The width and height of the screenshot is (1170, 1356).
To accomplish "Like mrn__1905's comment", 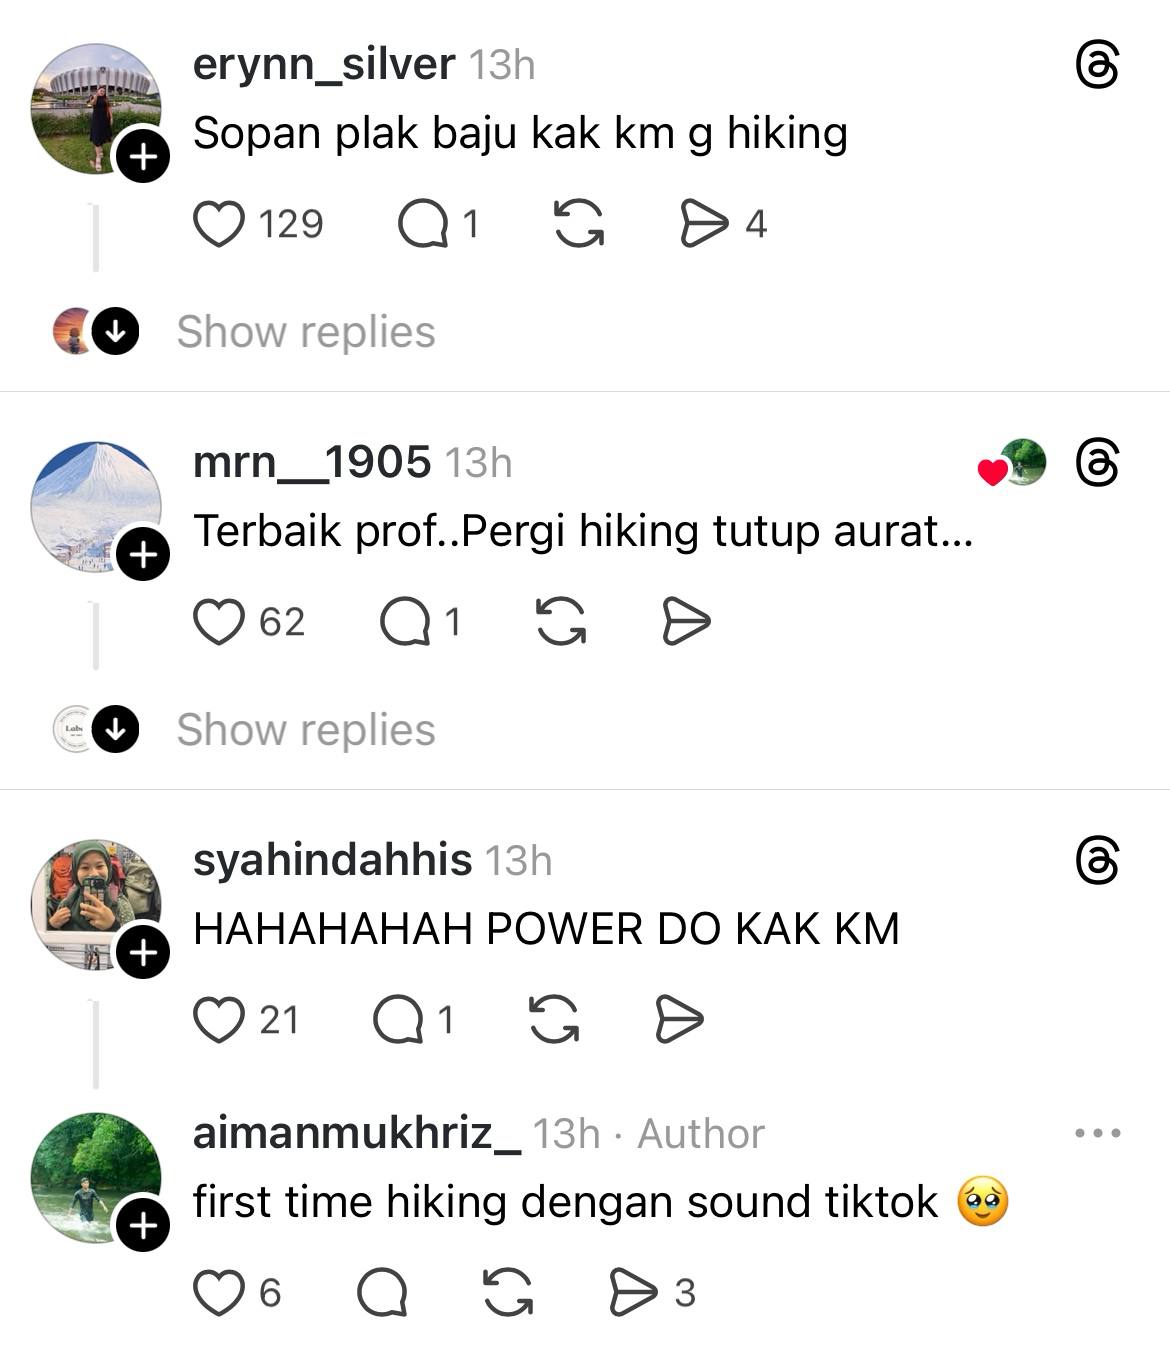I will tap(218, 622).
